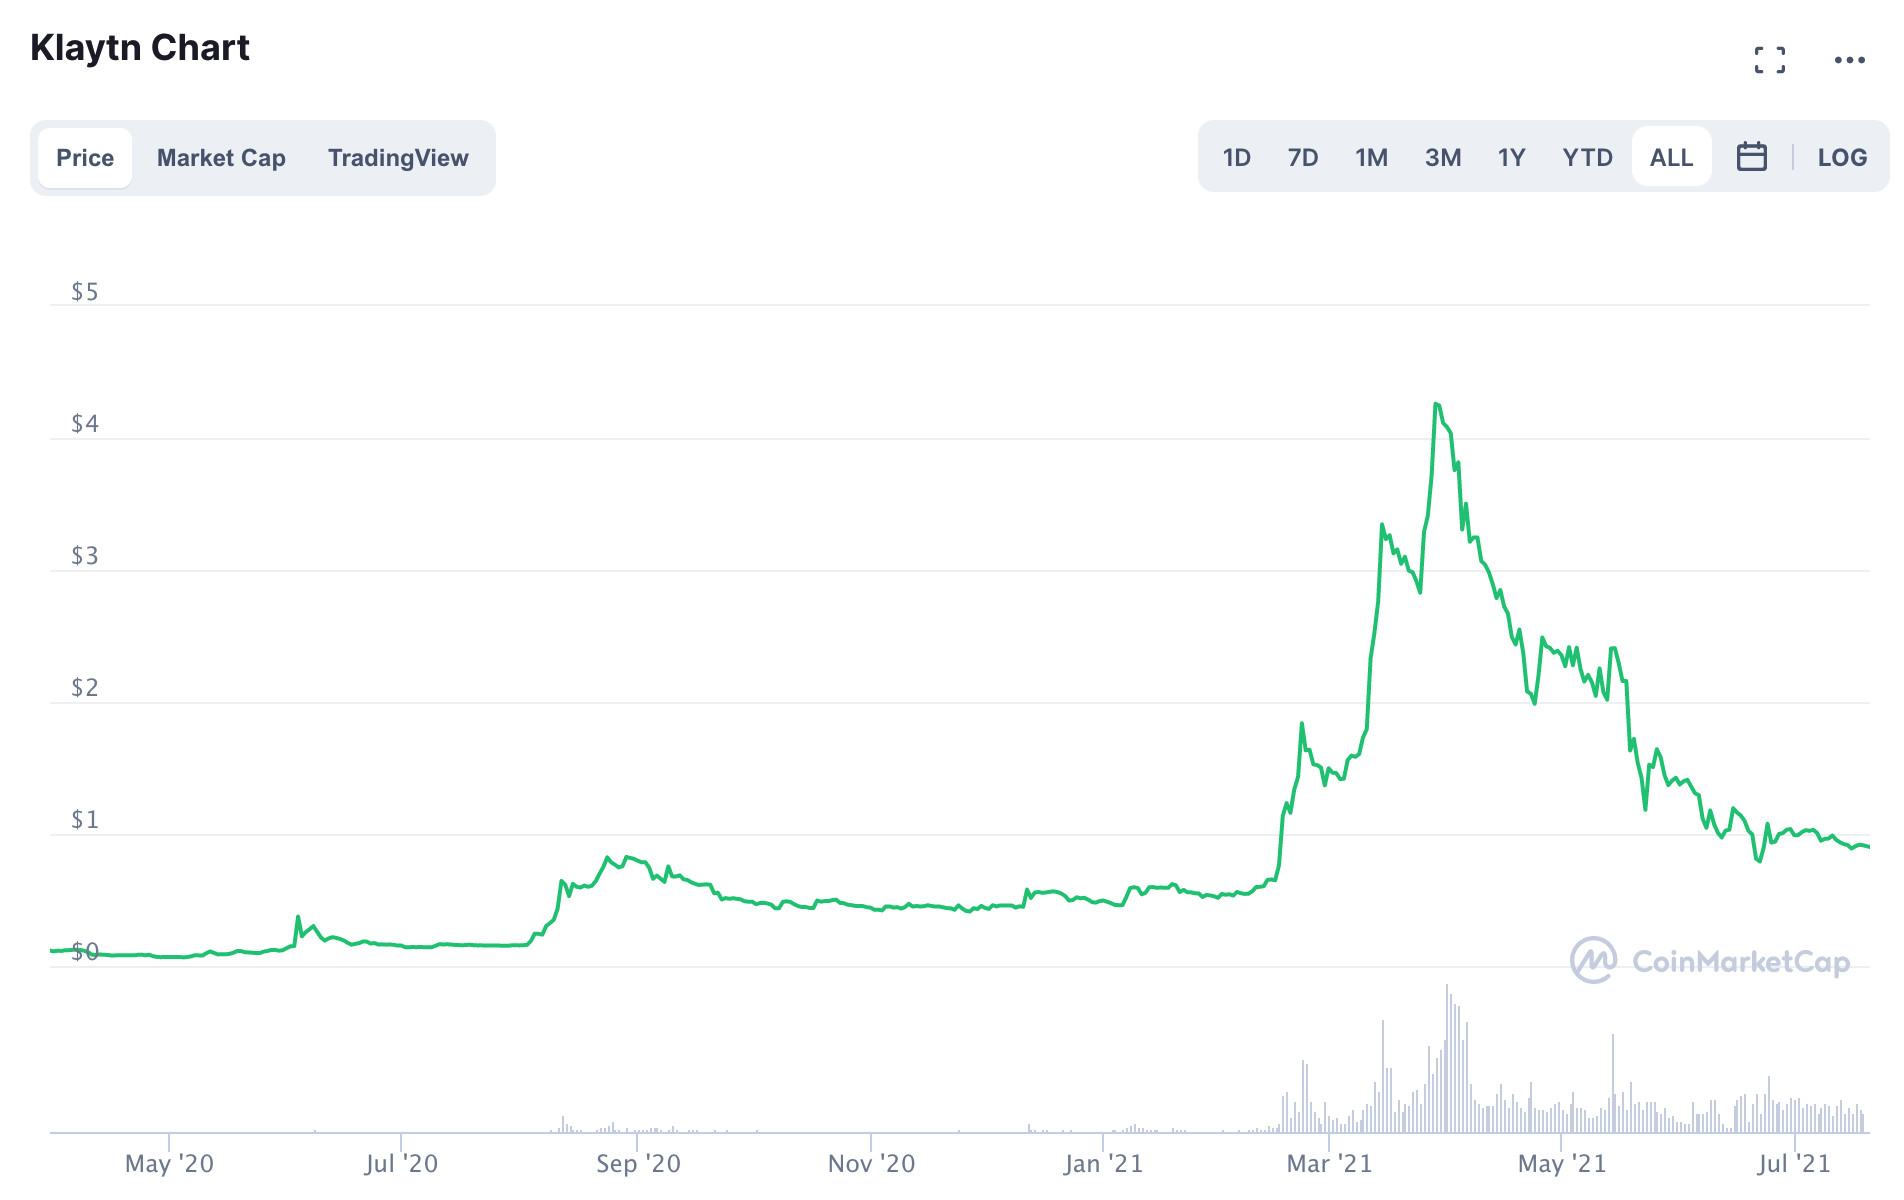Screen dimensions: 1904x1200
Task: Switch to the TradingView tab
Action: [398, 158]
